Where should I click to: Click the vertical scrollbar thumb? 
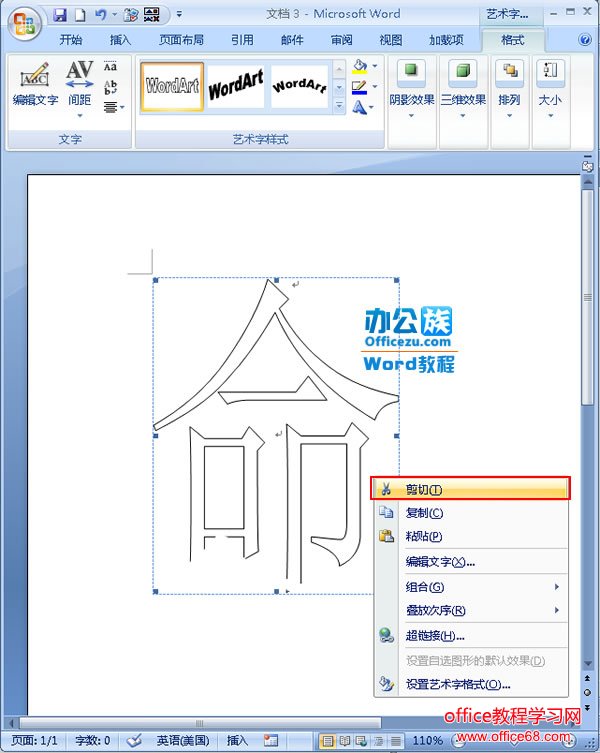(588, 297)
